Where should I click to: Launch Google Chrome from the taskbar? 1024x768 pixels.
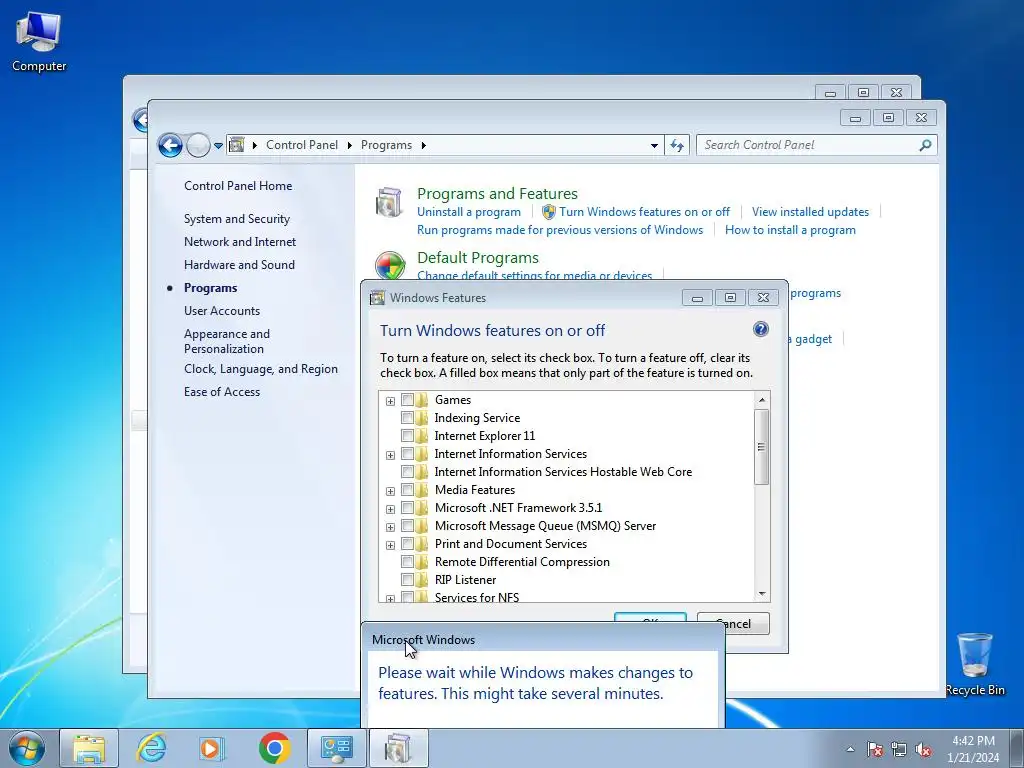click(x=274, y=748)
